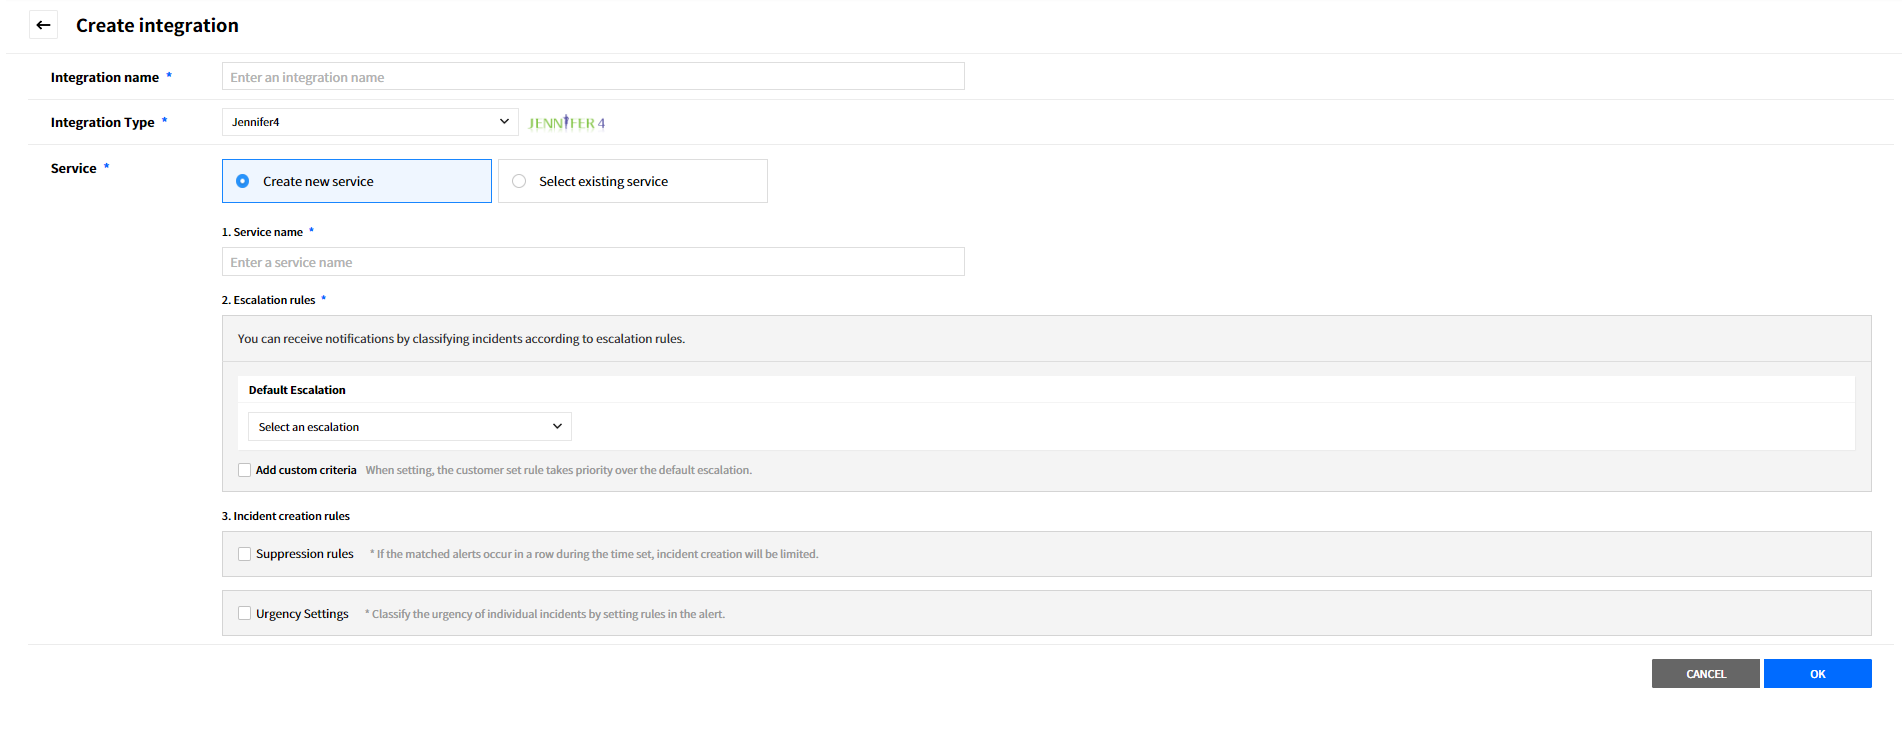Click the escalation dropdown chevron arrow
Screen dimensions: 1902x735
(x=557, y=427)
